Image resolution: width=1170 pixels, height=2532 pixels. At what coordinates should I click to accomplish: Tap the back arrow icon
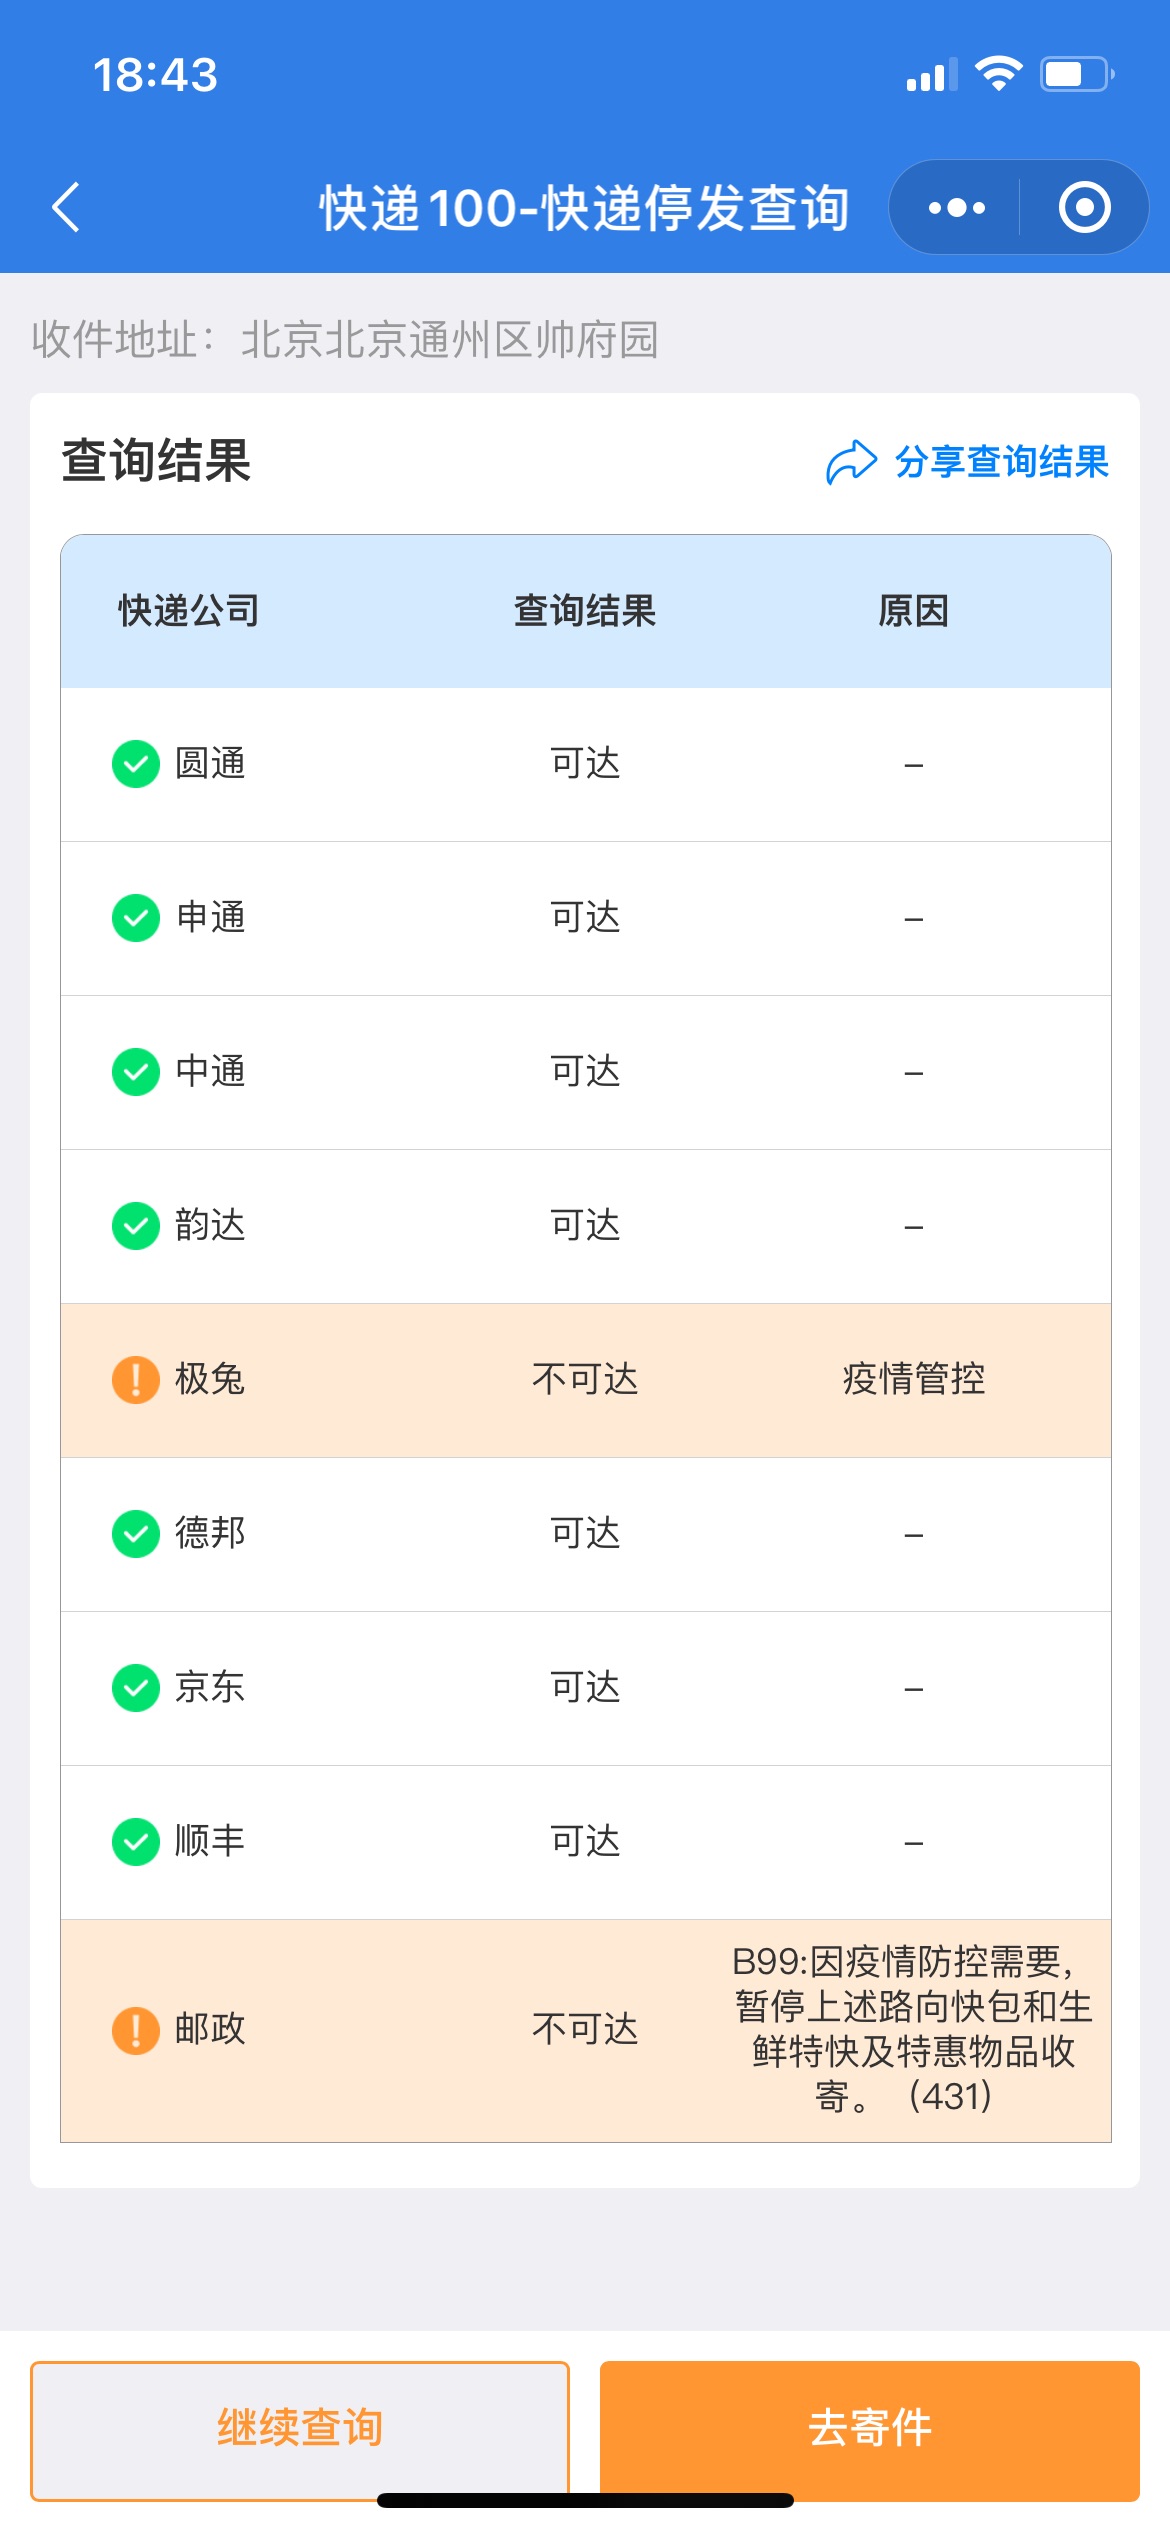pos(65,208)
